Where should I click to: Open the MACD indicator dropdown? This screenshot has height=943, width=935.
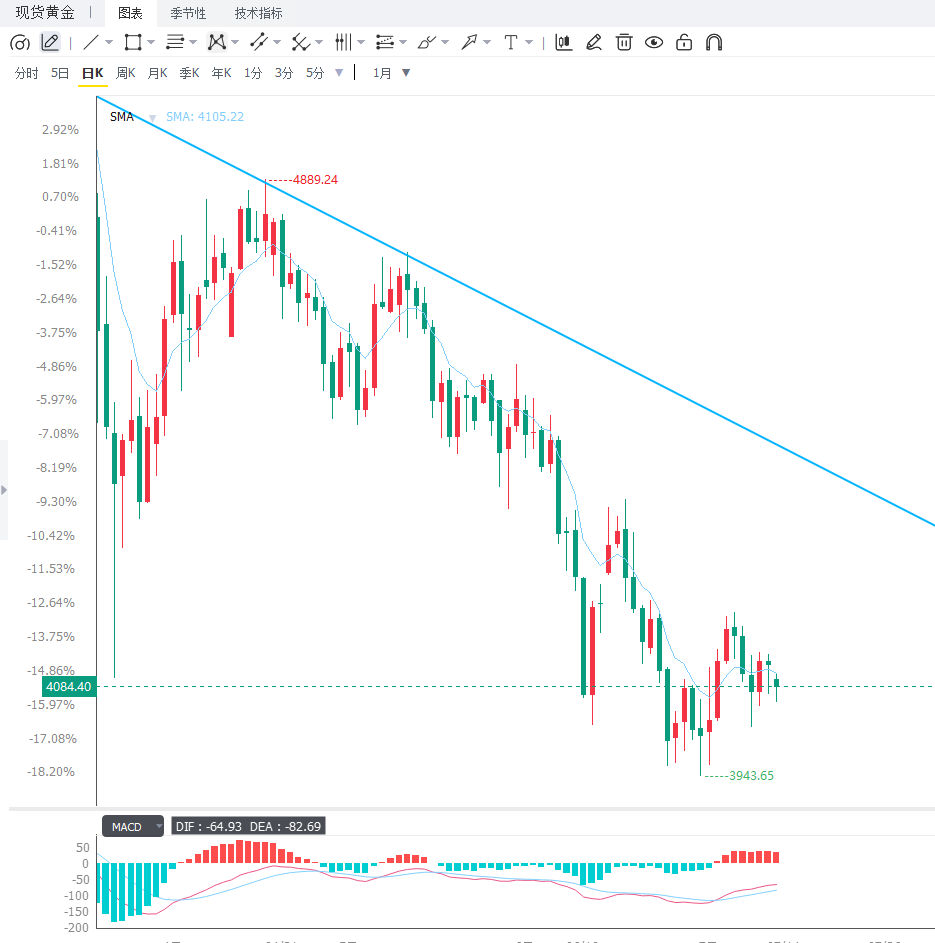click(x=132, y=827)
